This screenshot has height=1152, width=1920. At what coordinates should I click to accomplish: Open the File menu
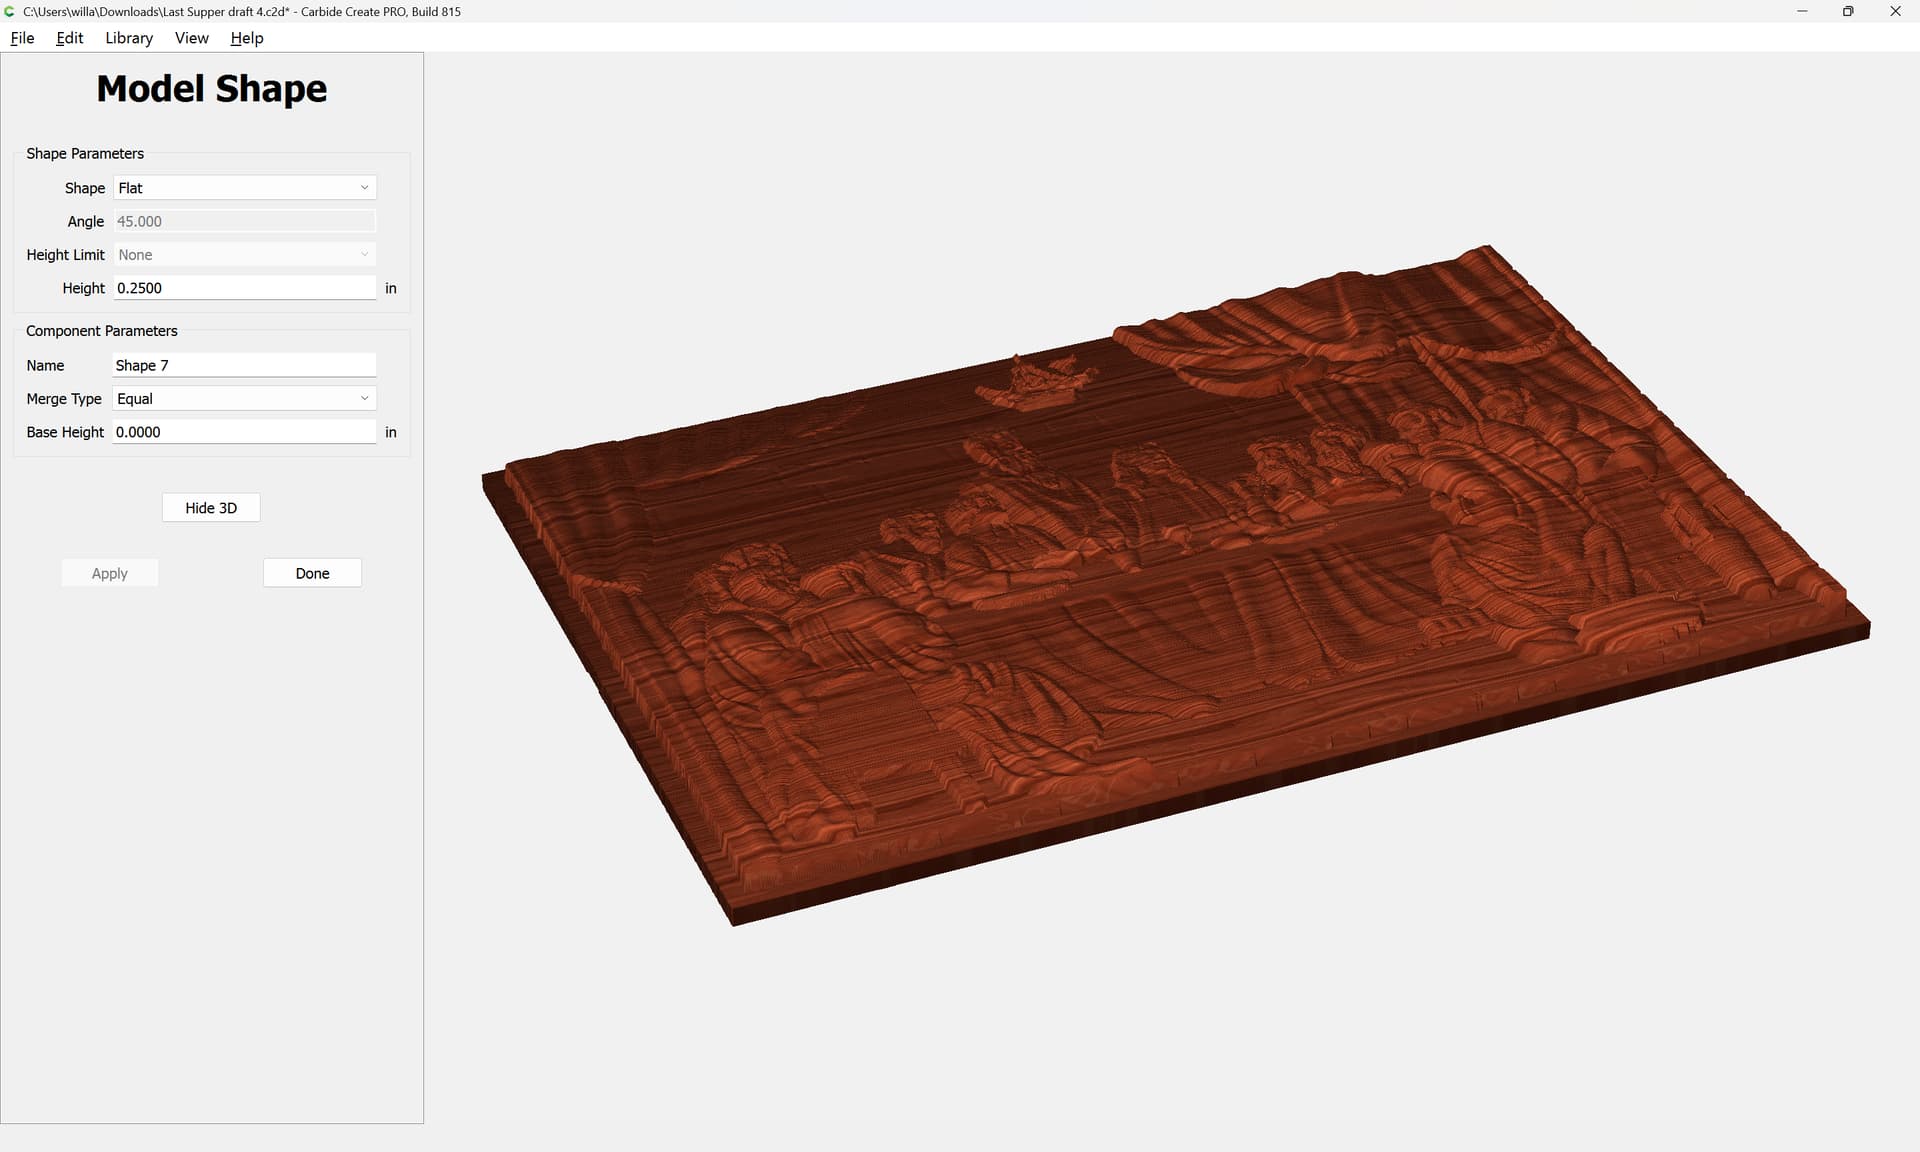tap(22, 38)
